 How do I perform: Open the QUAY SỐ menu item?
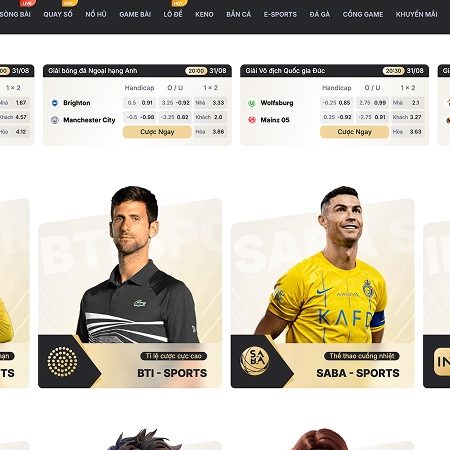(x=58, y=14)
